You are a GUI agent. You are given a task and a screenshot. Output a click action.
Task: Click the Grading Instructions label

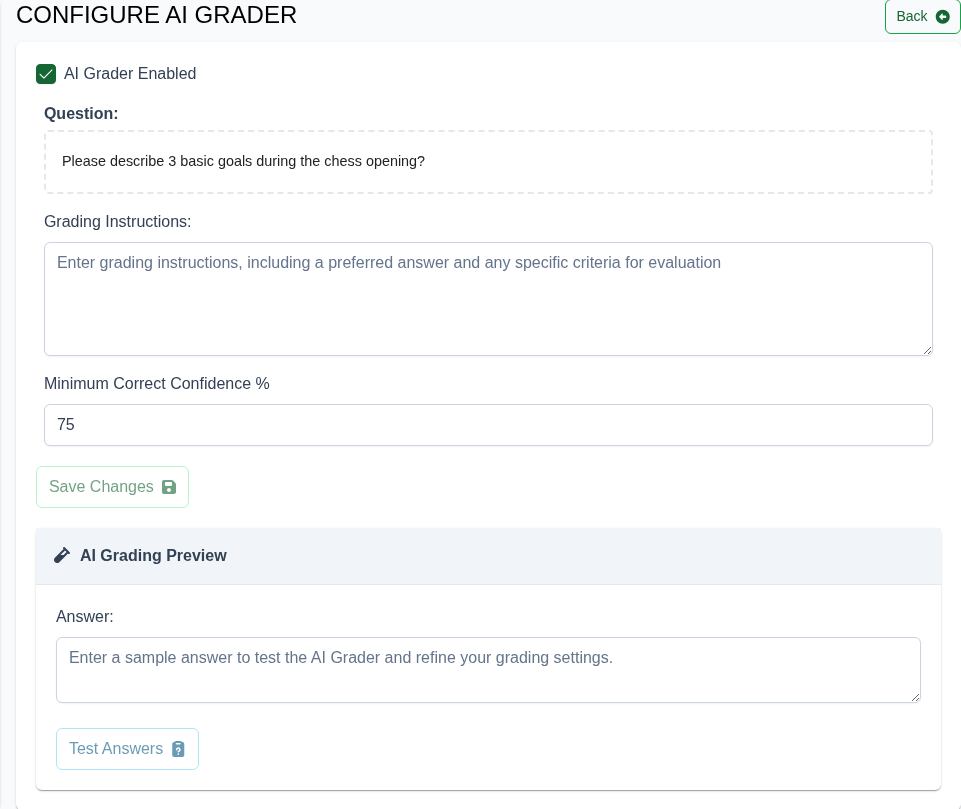(x=118, y=221)
